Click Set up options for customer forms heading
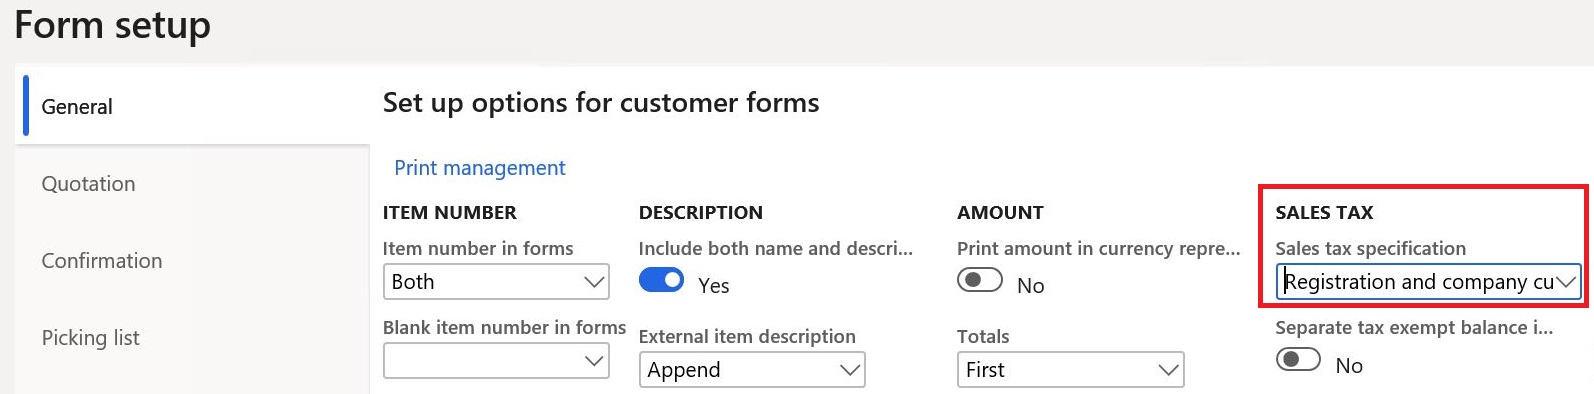This screenshot has width=1594, height=394. click(601, 103)
